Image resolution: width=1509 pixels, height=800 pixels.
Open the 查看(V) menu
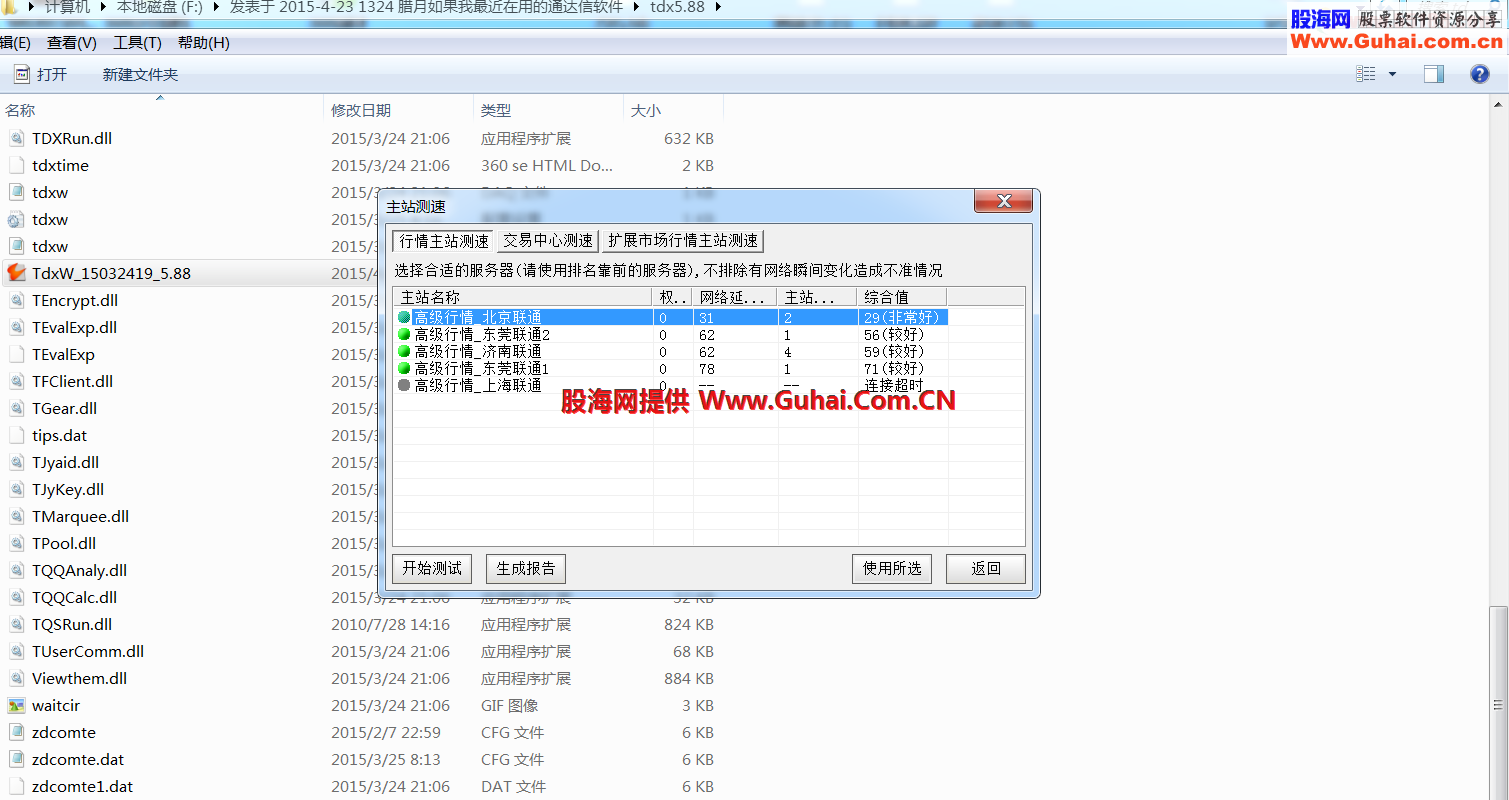[72, 42]
